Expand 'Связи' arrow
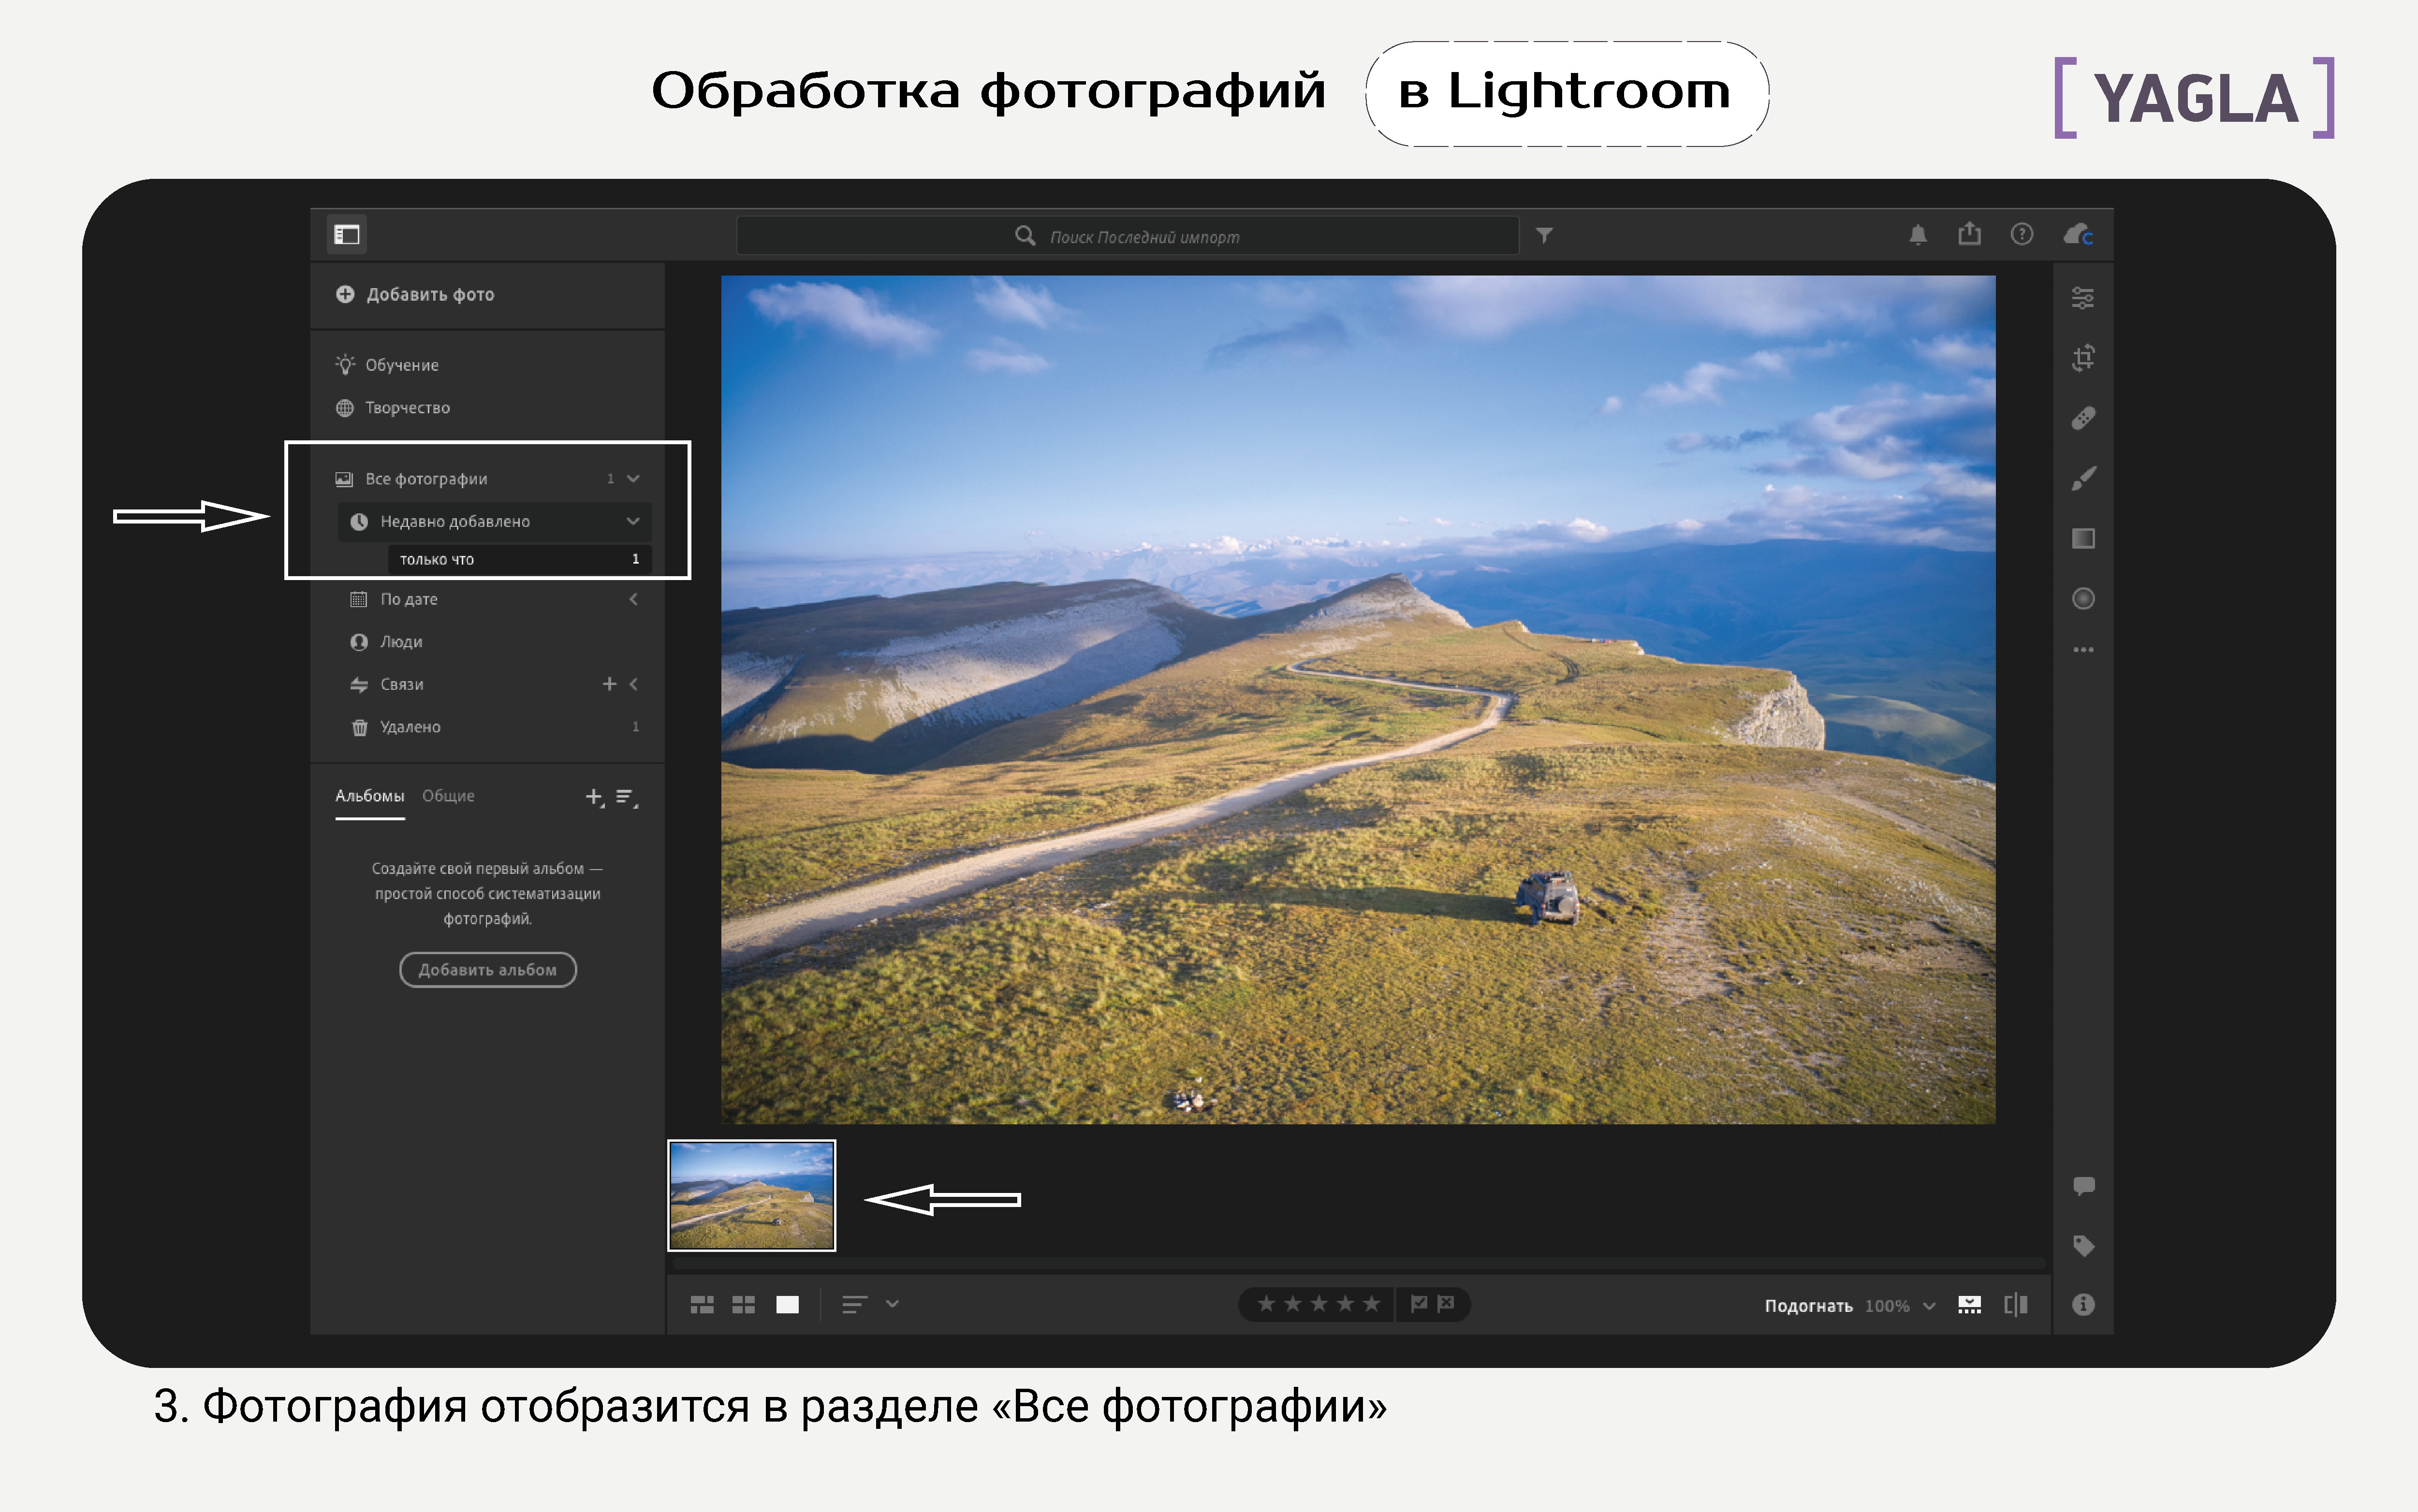This screenshot has height=1512, width=2418. click(633, 684)
